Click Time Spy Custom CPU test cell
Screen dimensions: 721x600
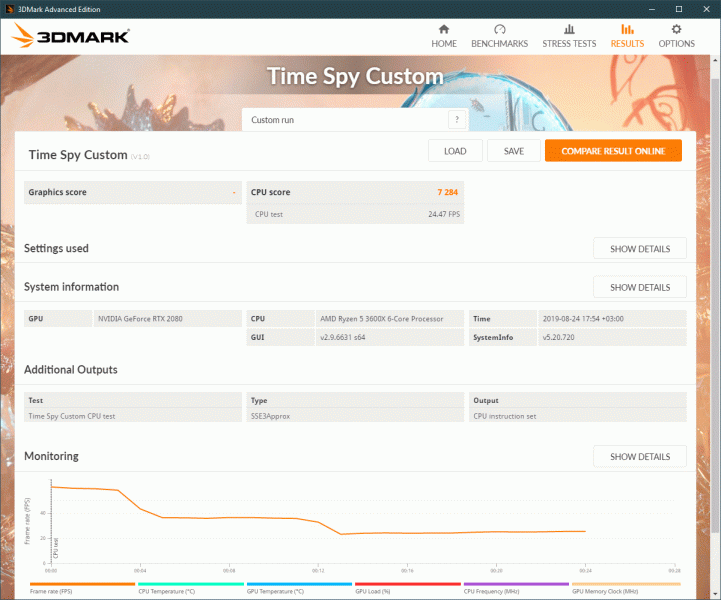click(132, 416)
